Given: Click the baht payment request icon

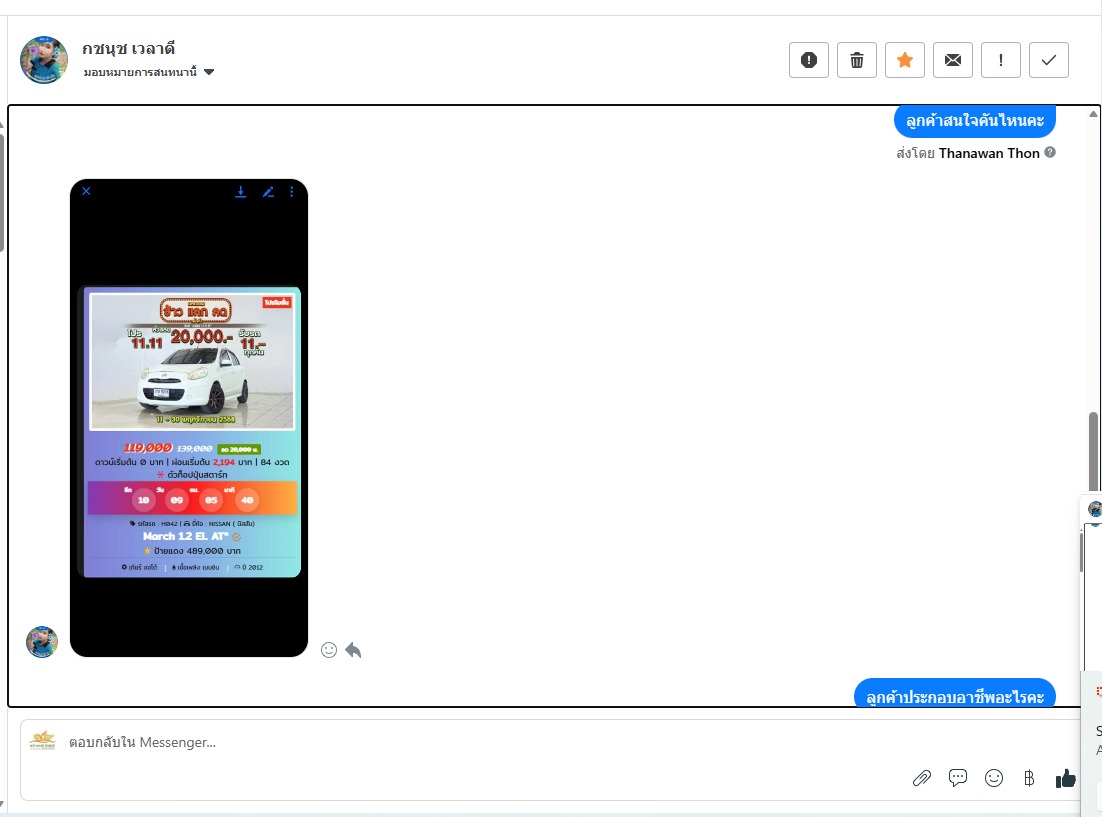Looking at the screenshot, I should pyautogui.click(x=1029, y=778).
